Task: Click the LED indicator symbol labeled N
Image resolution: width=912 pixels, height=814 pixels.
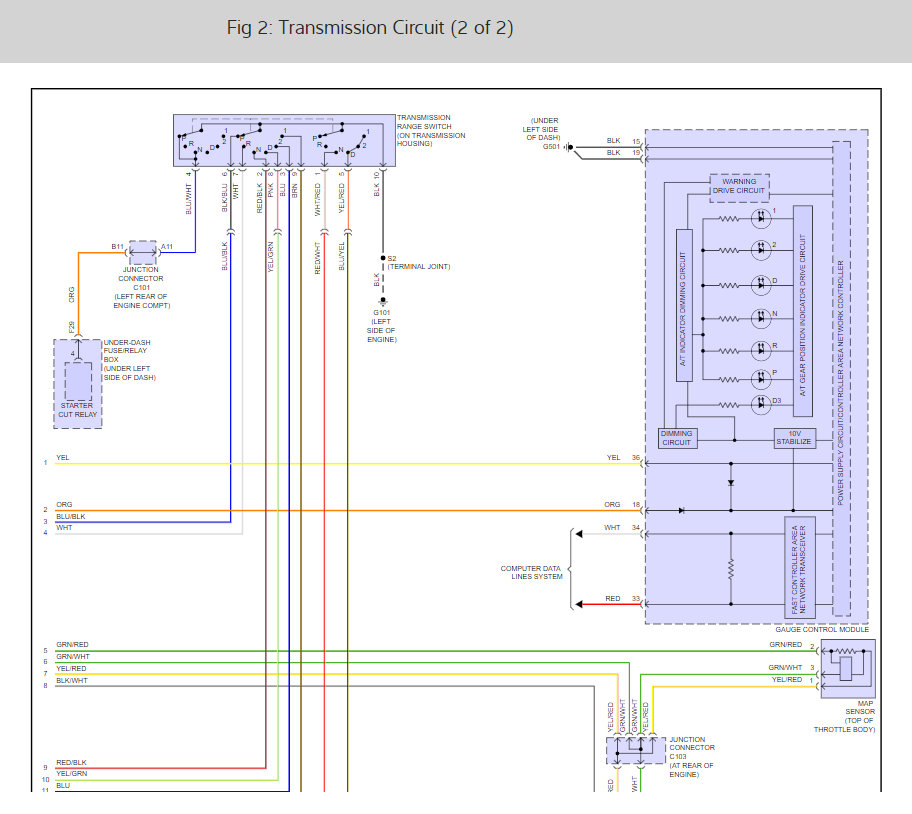Action: pyautogui.click(x=761, y=318)
